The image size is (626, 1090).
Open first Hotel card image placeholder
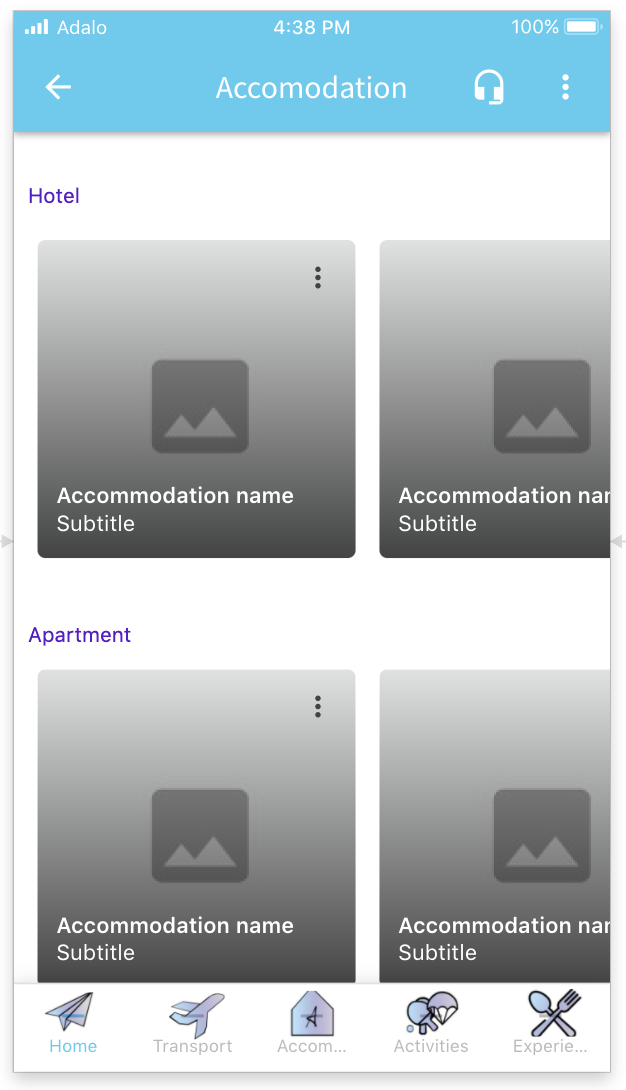coord(200,406)
